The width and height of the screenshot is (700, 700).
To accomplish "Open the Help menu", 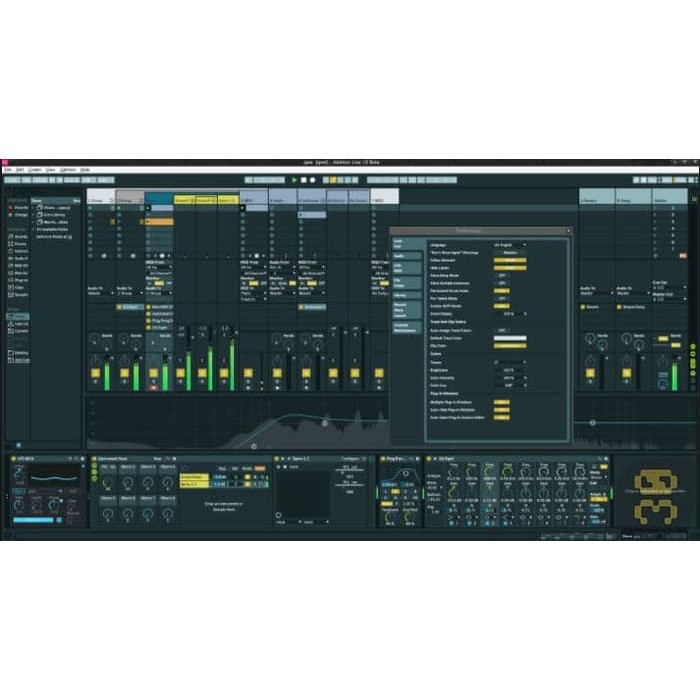I will 85,170.
